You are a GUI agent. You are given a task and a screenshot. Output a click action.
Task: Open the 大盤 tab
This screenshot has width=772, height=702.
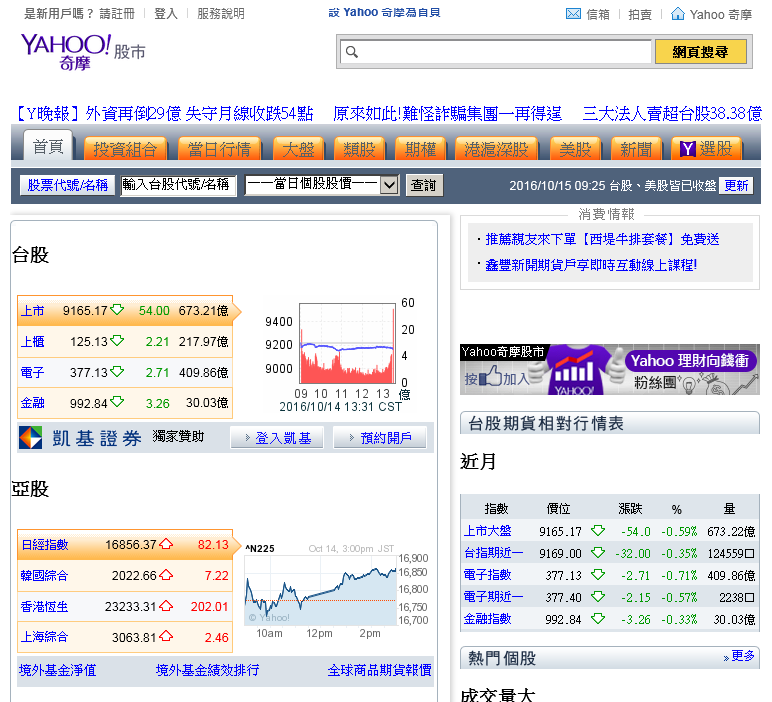click(298, 149)
